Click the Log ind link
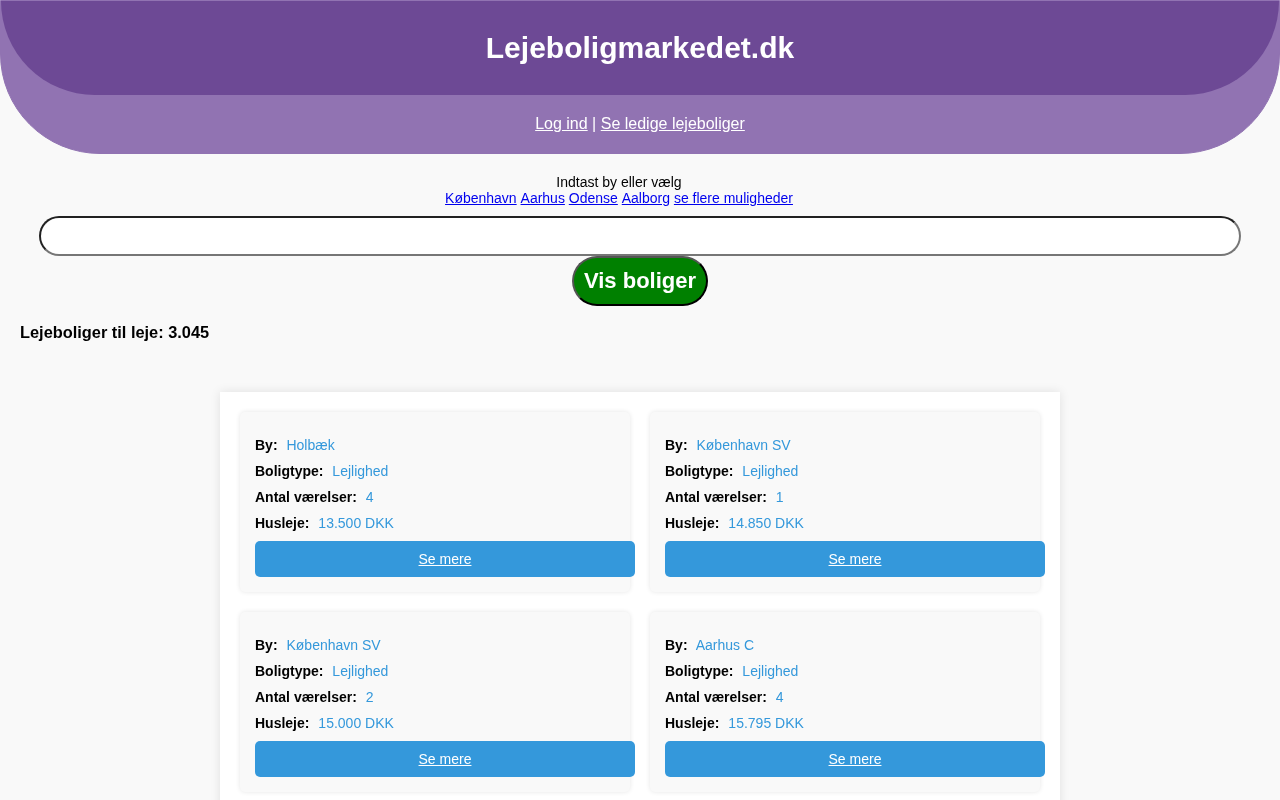This screenshot has height=800, width=1280. pyautogui.click(x=561, y=124)
